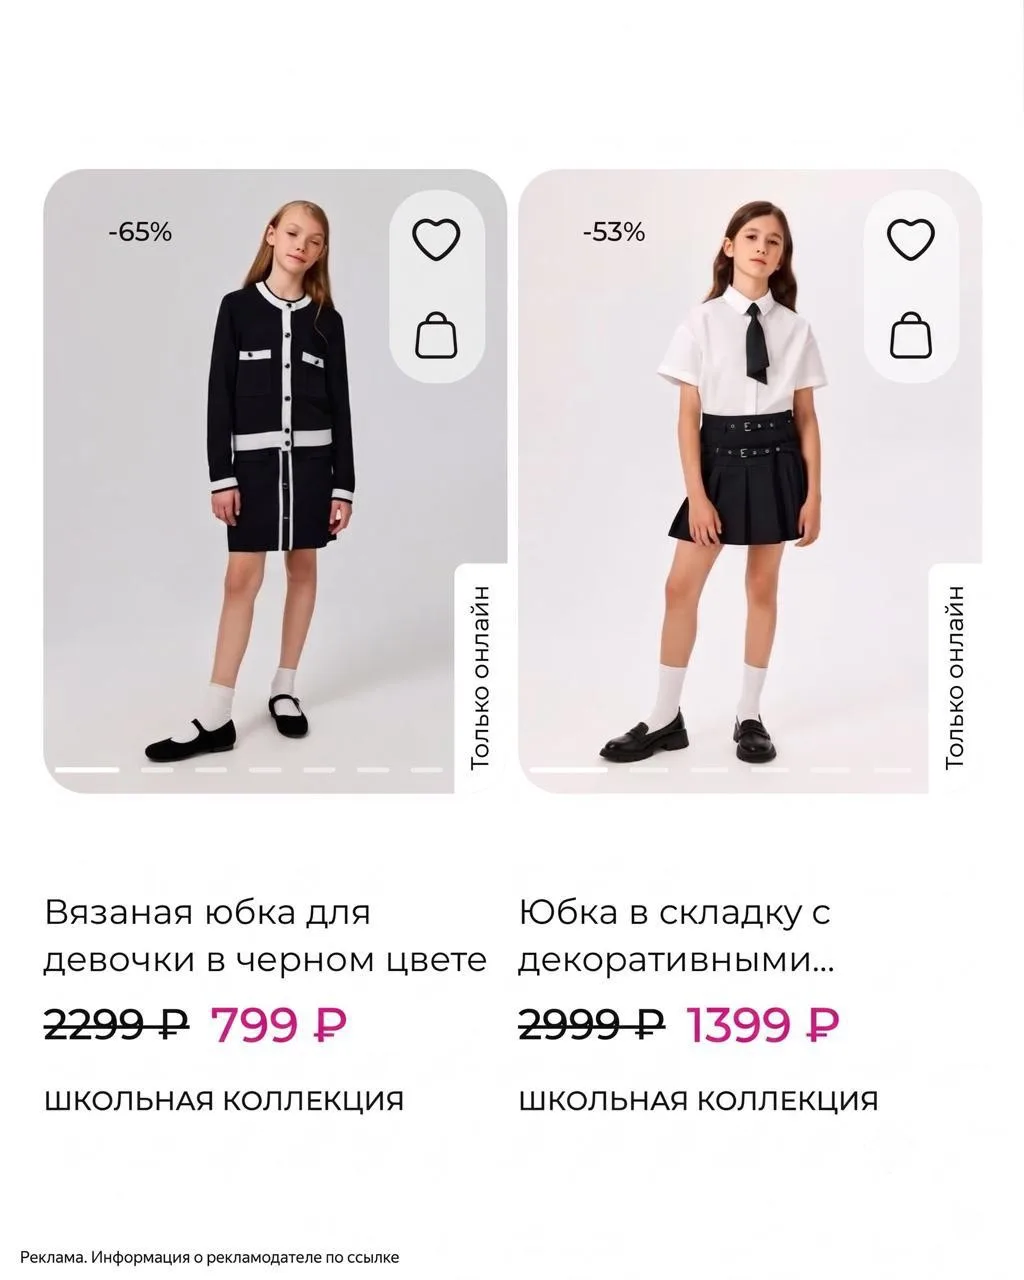Click the 1399 ₽ sale price
The image size is (1024, 1280).
point(762,1024)
